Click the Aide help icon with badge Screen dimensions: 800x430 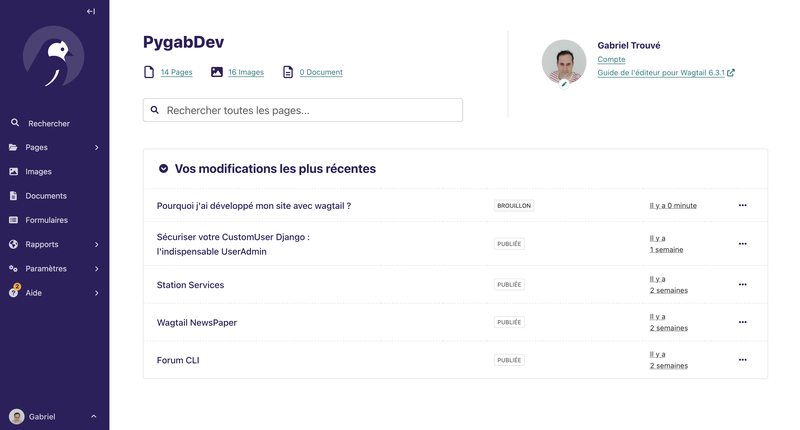pos(14,292)
